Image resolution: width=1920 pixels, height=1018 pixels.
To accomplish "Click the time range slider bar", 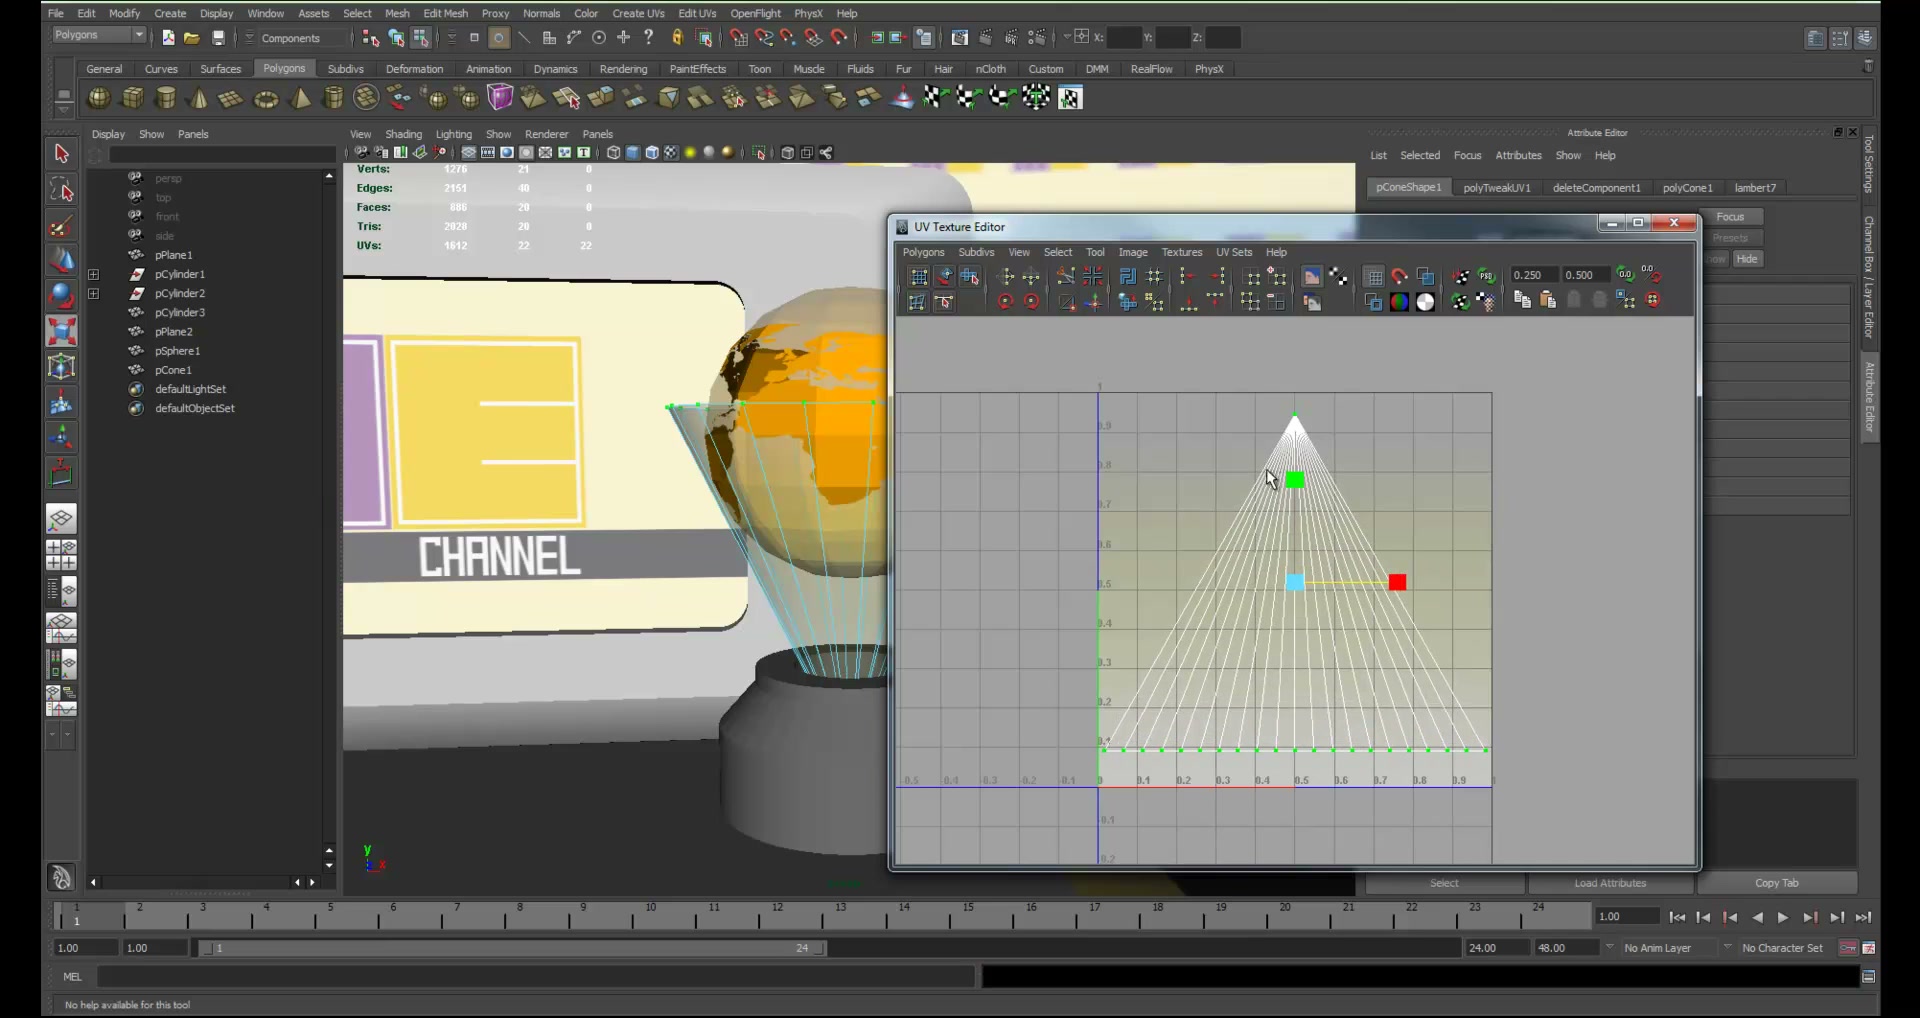I will pyautogui.click(x=512, y=948).
